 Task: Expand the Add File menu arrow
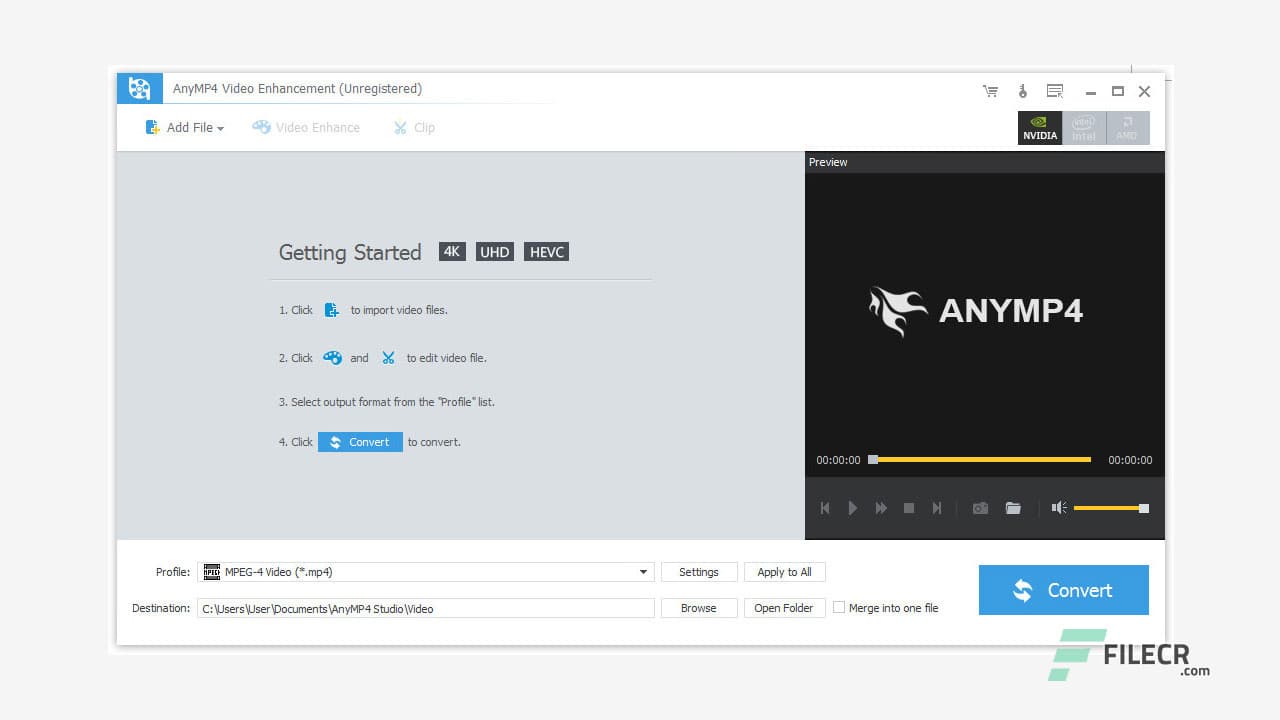click(221, 127)
